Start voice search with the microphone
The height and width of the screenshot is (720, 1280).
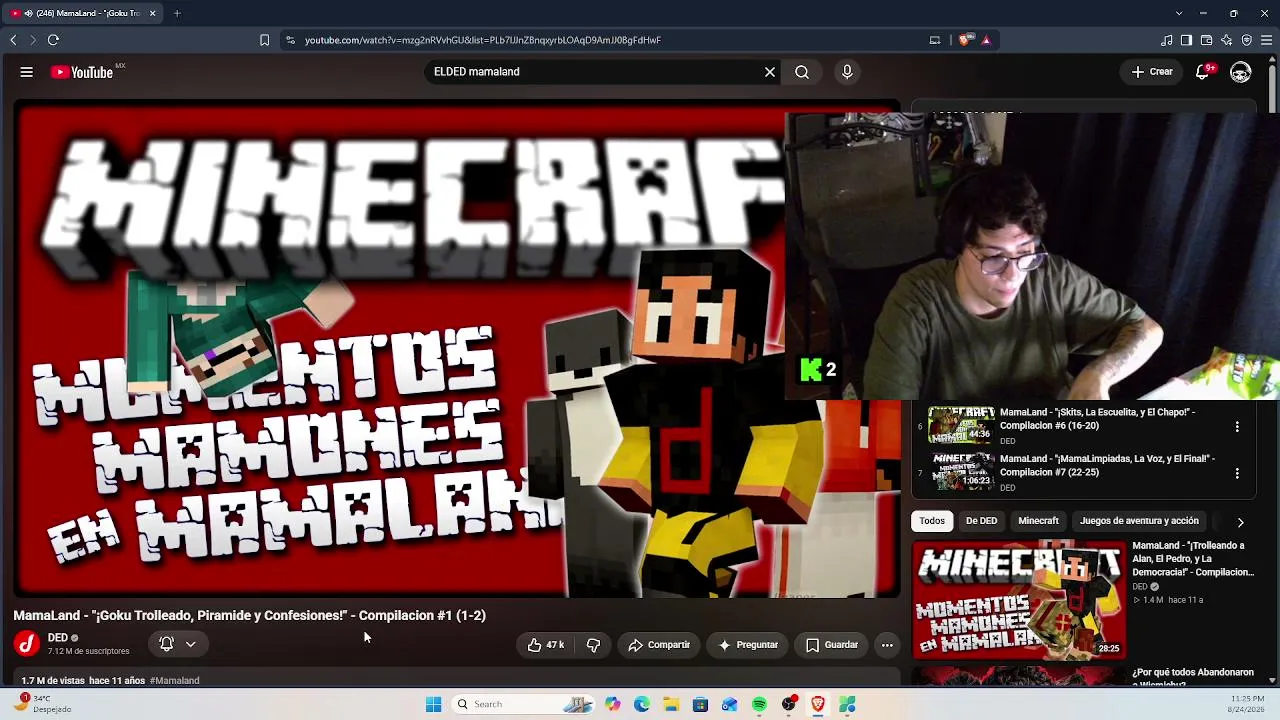tap(847, 72)
